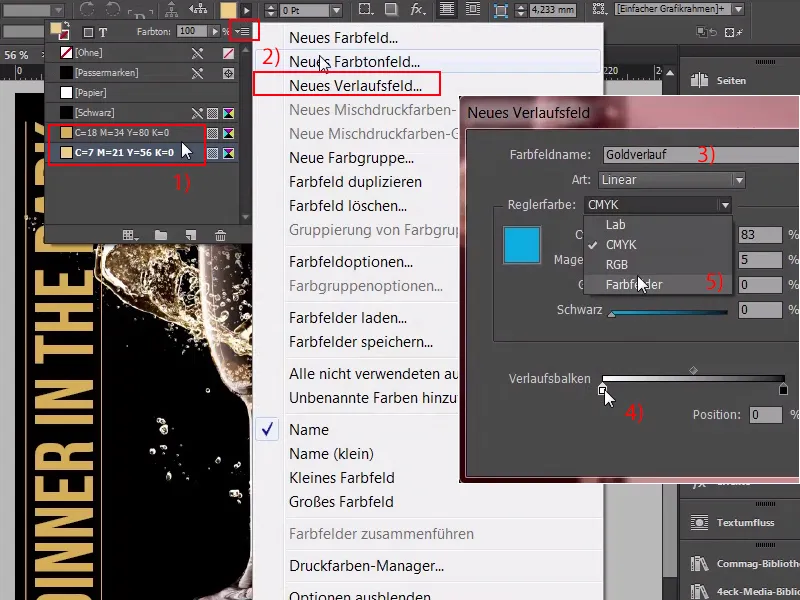Click the clear overrides icon
800x600 pixels.
pos(707,32)
